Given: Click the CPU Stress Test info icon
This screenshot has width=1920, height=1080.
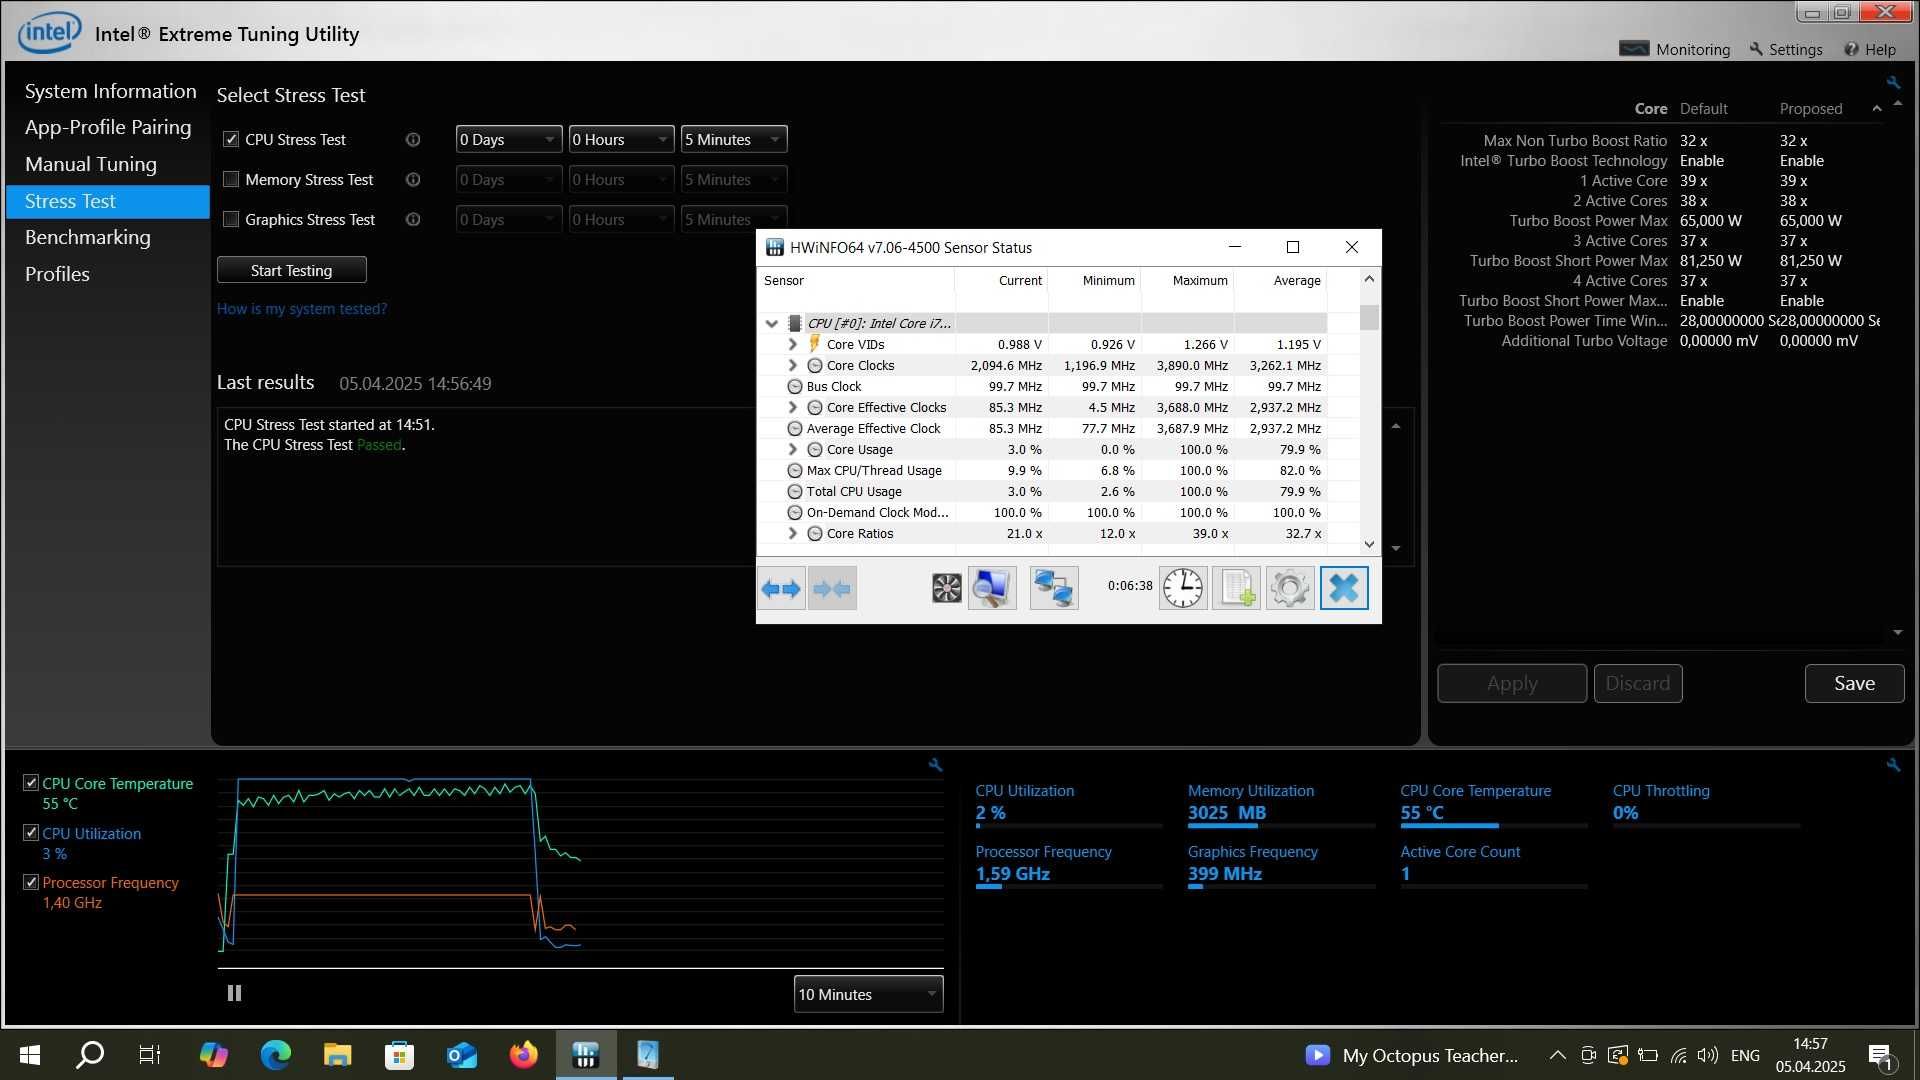Looking at the screenshot, I should pyautogui.click(x=413, y=140).
